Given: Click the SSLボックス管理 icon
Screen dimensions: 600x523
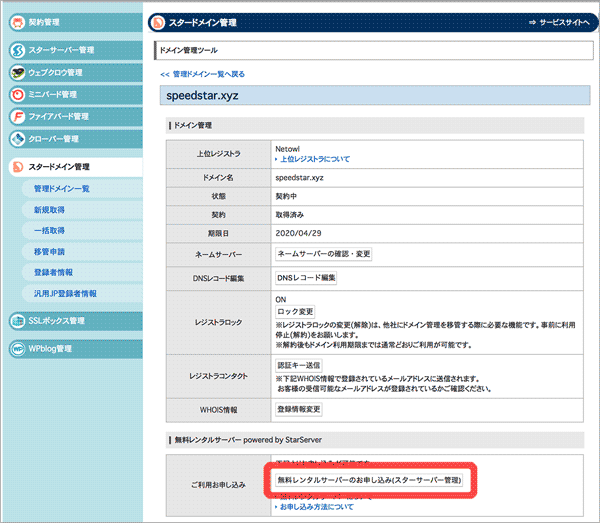Looking at the screenshot, I should (x=19, y=321).
